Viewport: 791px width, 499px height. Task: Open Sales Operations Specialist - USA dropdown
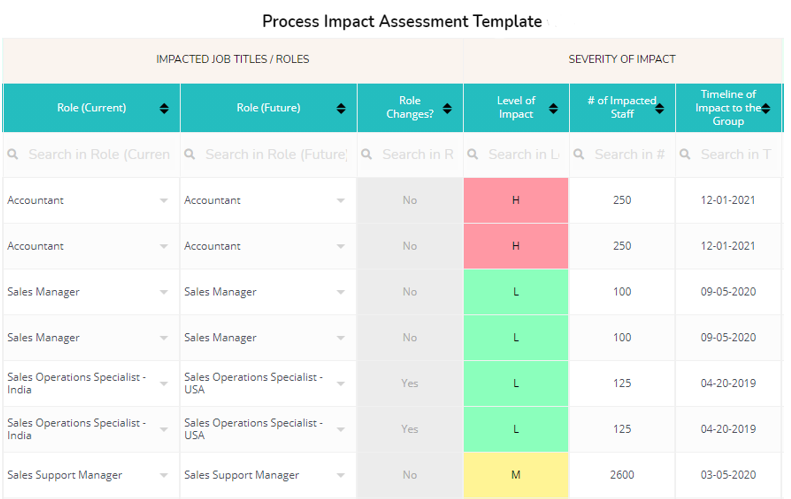coord(341,384)
